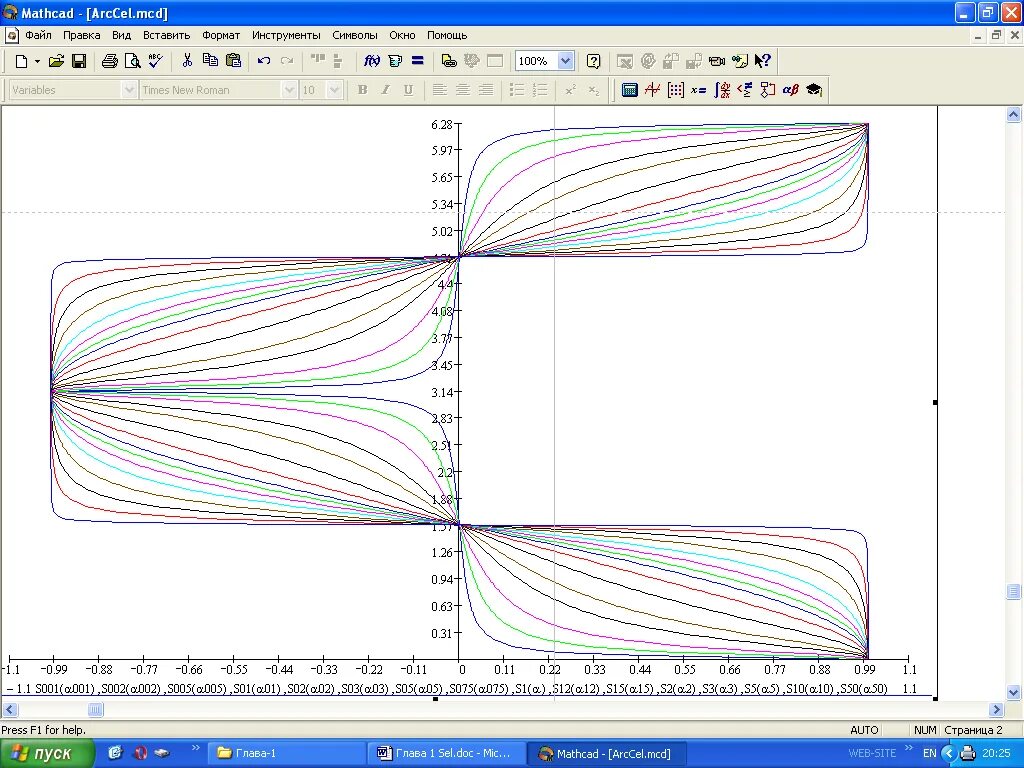Viewport: 1024px width, 768px height.
Task: Click the Insert Unit measuring cup icon
Action: pyautogui.click(x=395, y=61)
